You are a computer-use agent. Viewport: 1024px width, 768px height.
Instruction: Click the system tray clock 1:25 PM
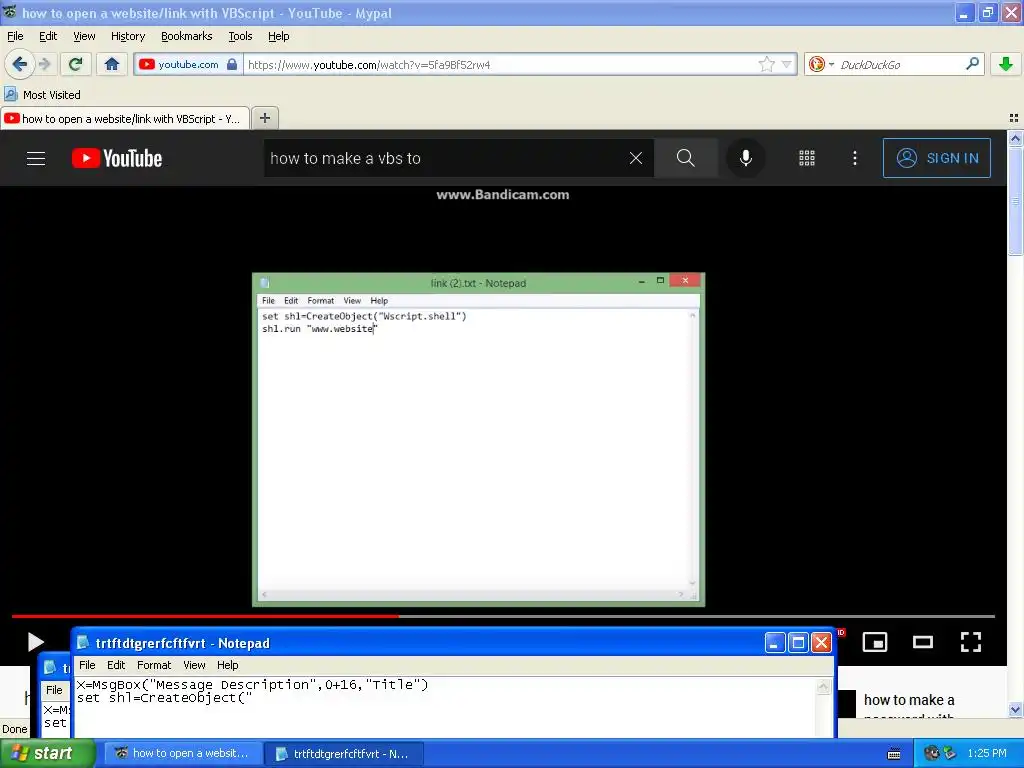[x=986, y=753]
